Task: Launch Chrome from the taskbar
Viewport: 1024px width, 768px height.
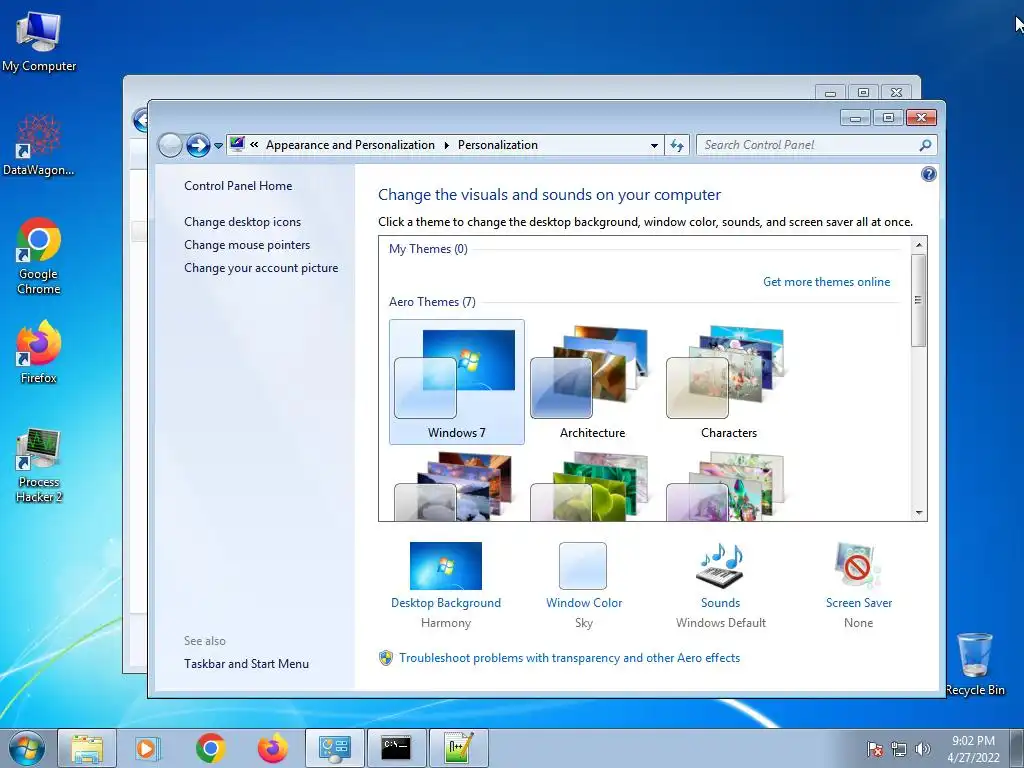Action: coord(210,748)
